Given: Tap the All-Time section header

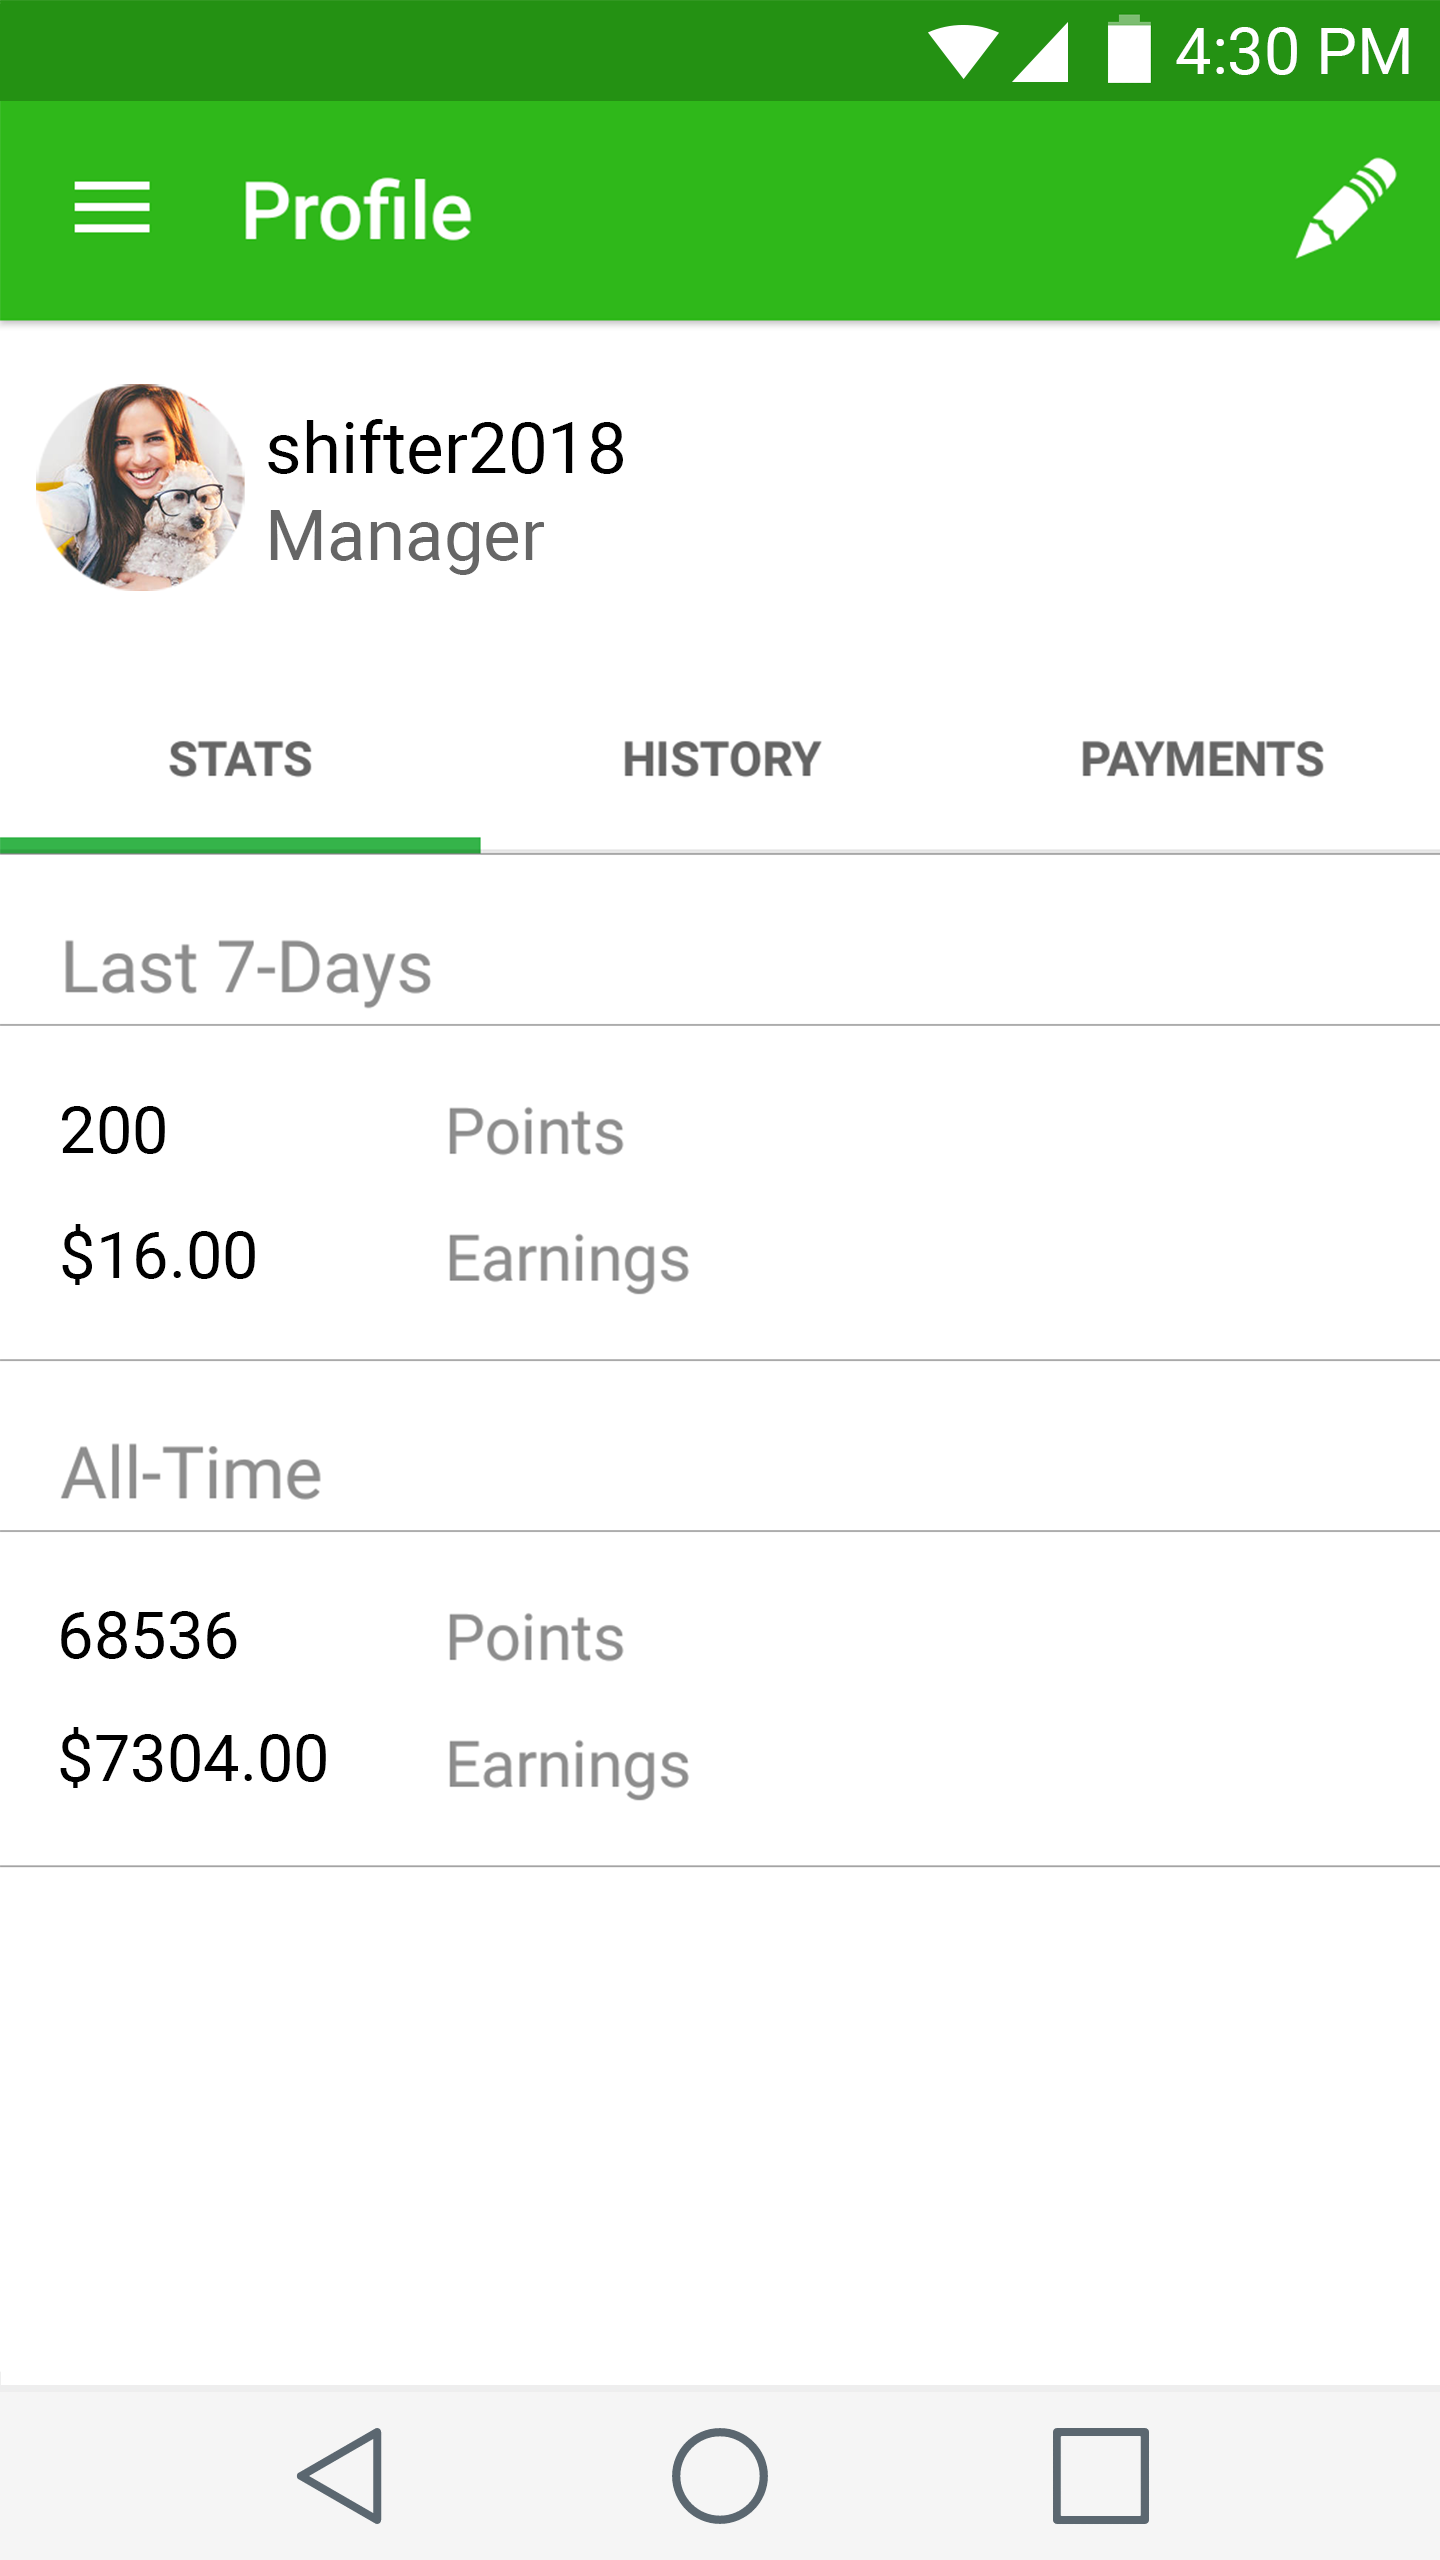Looking at the screenshot, I should (x=192, y=1474).
